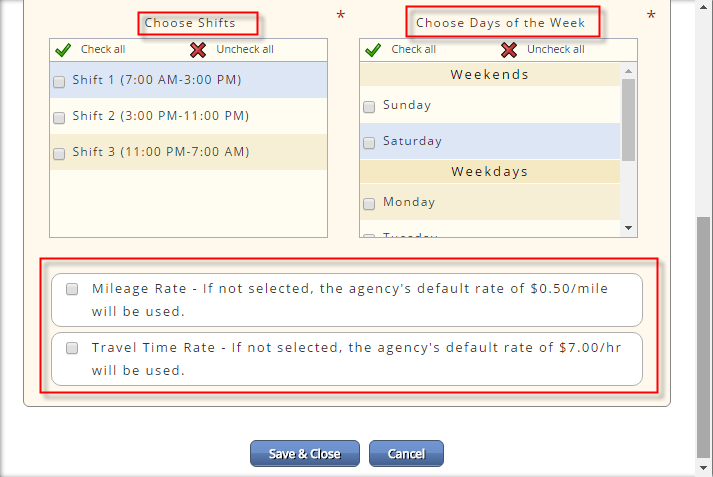
Task: Click "Uncheck all" link for days of week
Action: point(555,49)
